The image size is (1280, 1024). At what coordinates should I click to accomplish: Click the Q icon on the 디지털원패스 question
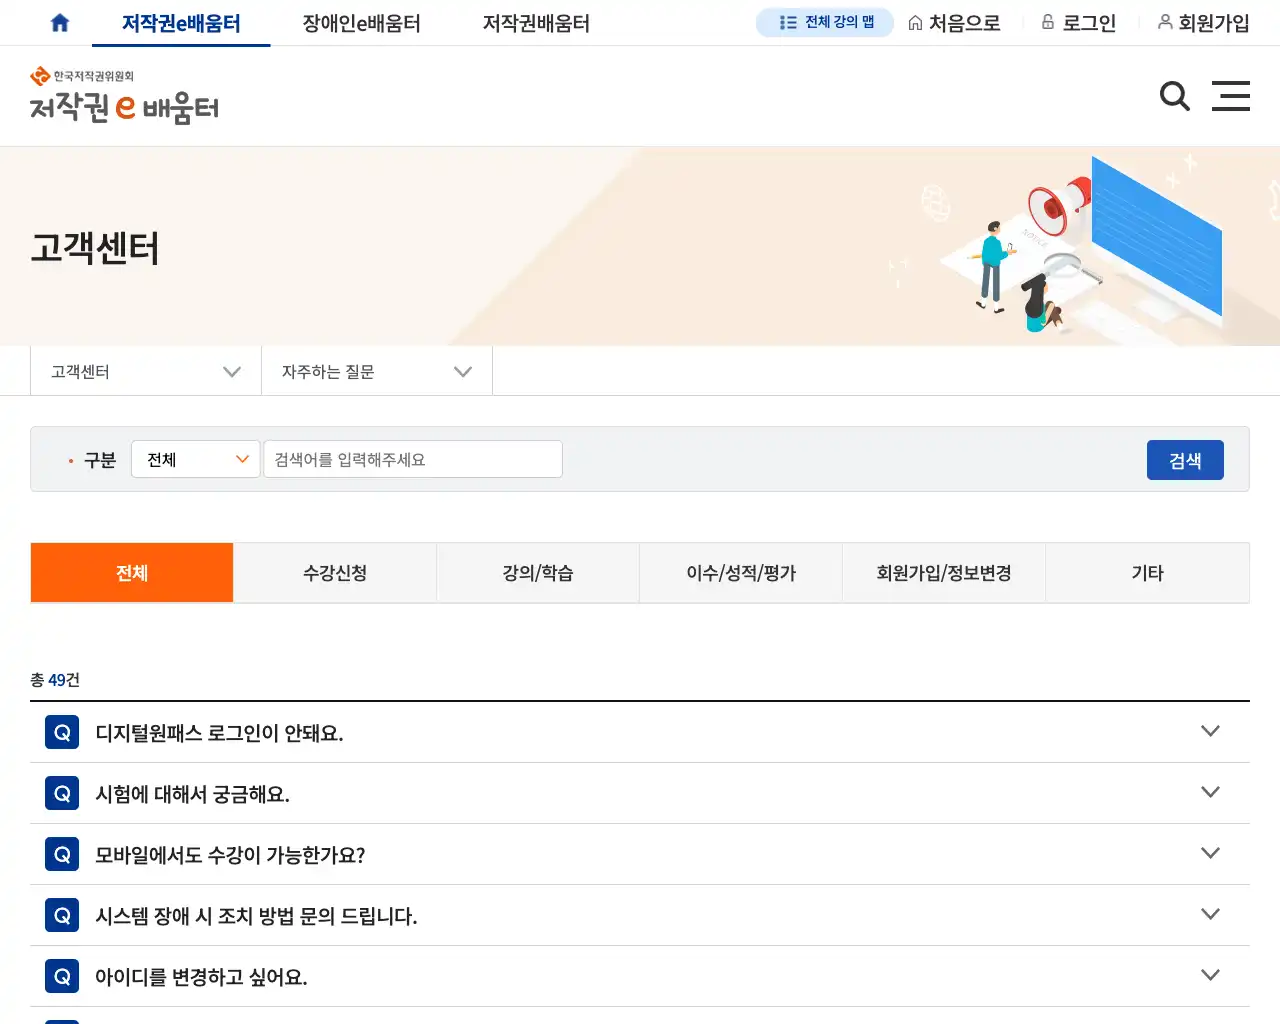click(61, 731)
